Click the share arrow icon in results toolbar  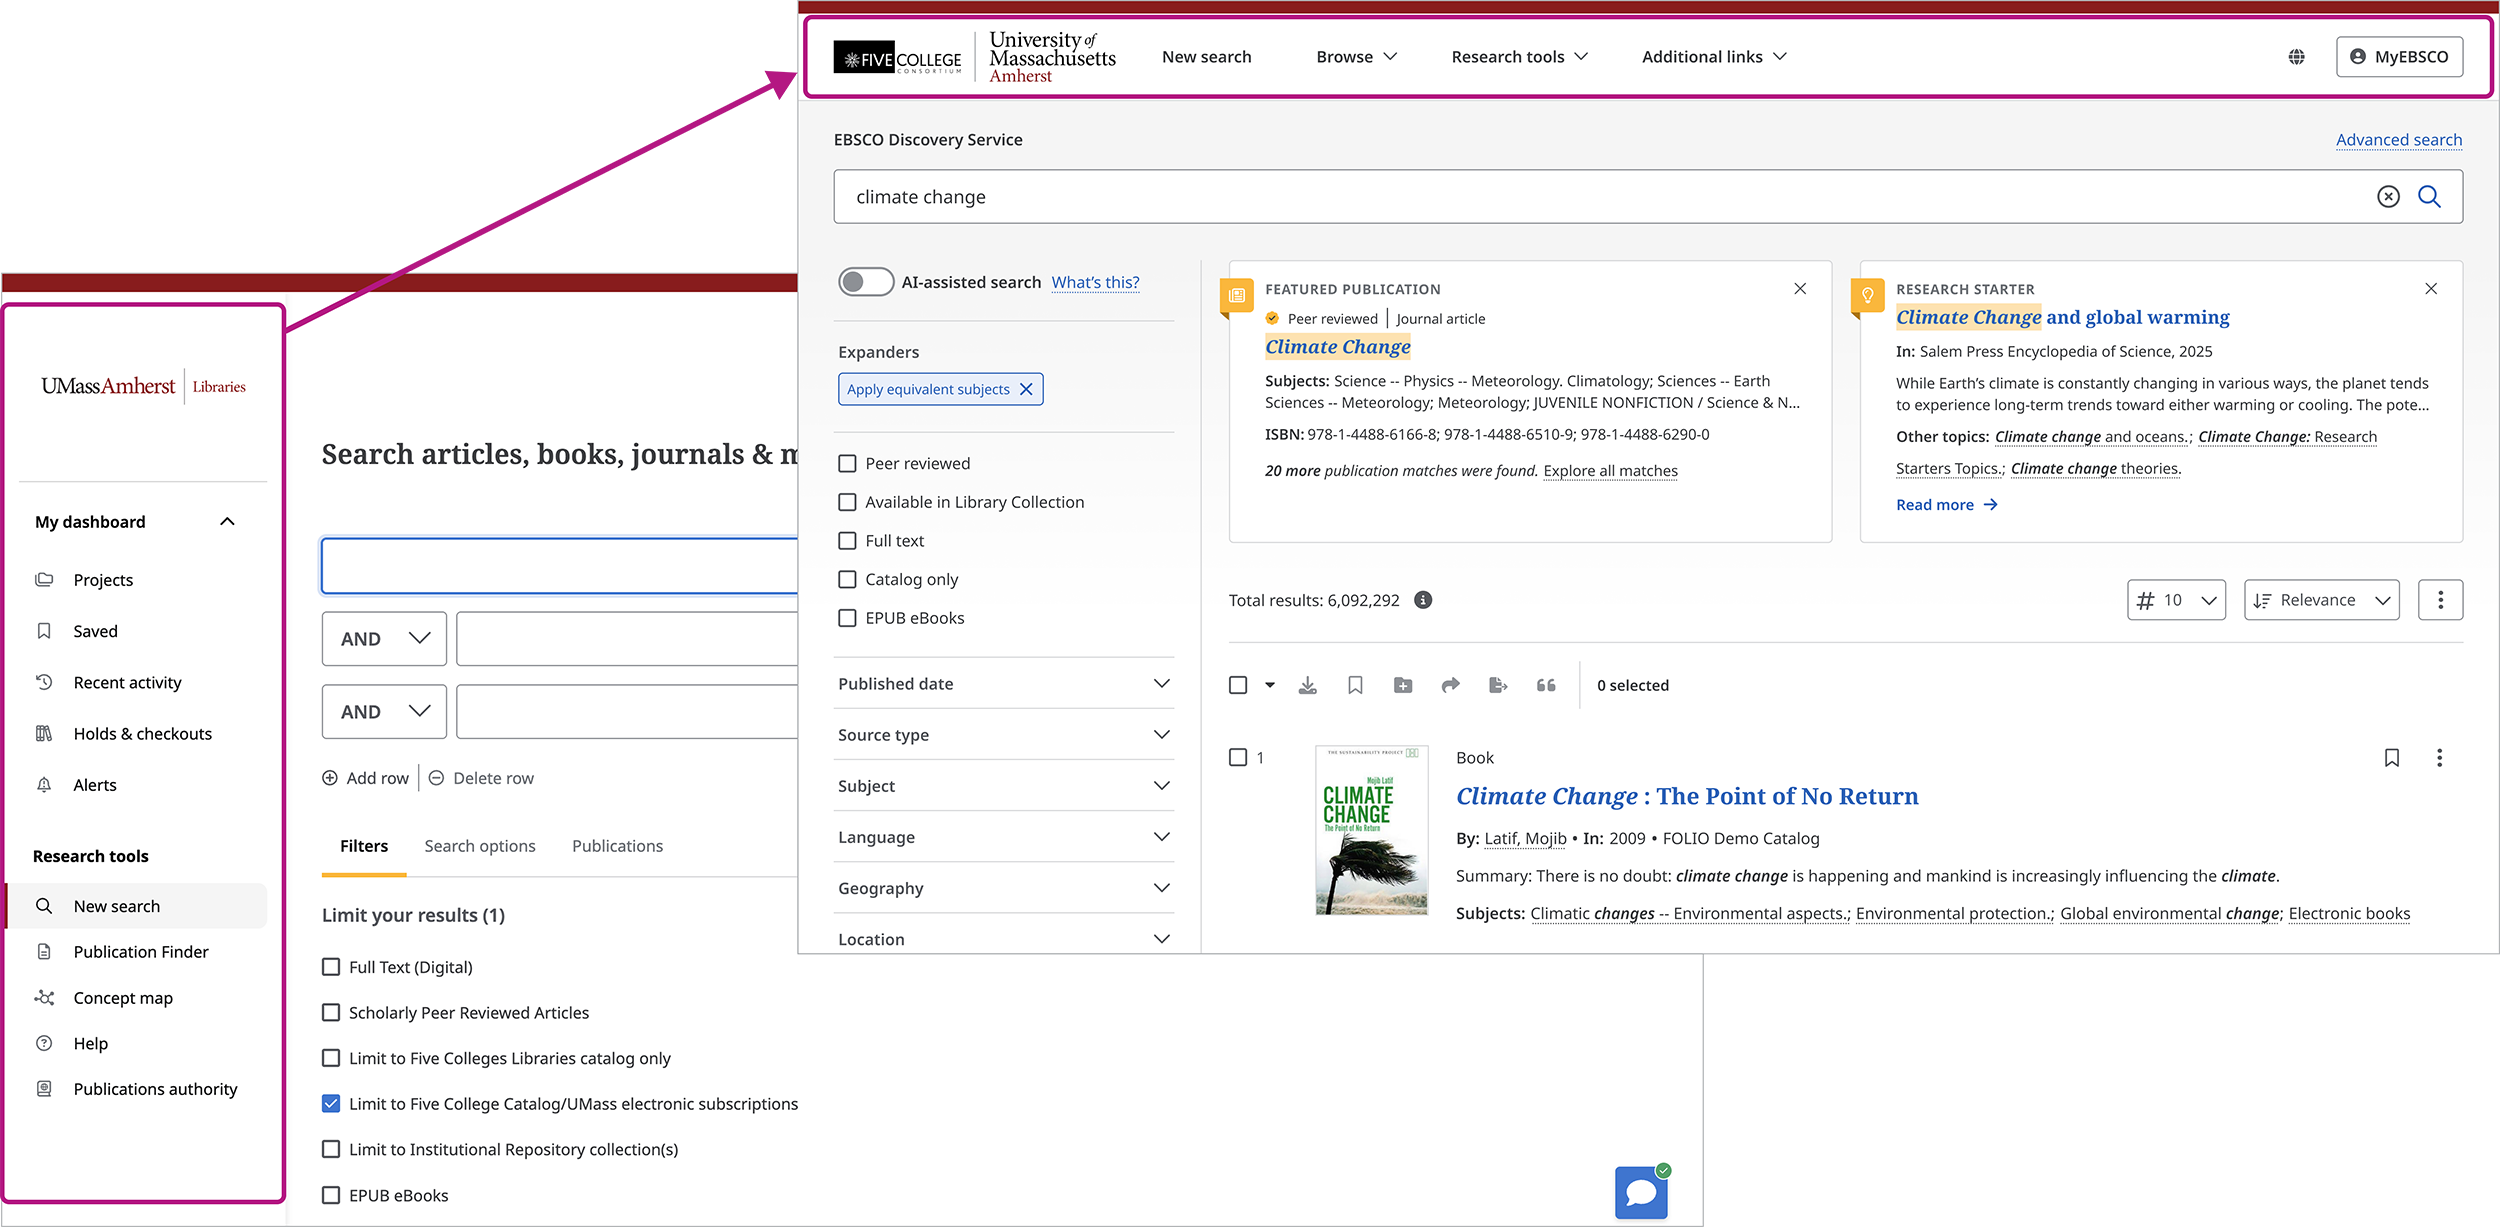point(1450,685)
